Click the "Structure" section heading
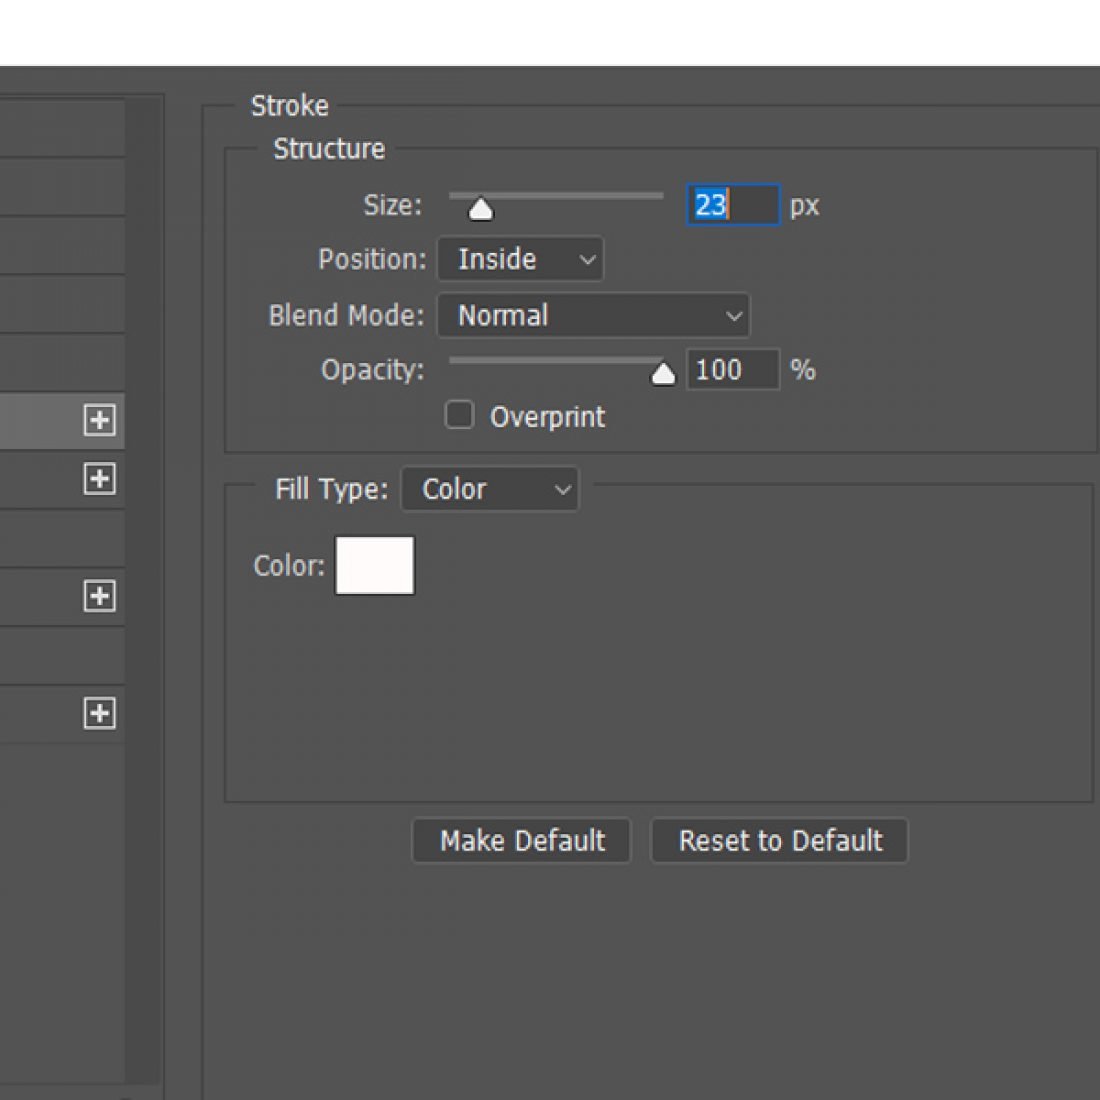Viewport: 1100px width, 1100px height. 329,149
